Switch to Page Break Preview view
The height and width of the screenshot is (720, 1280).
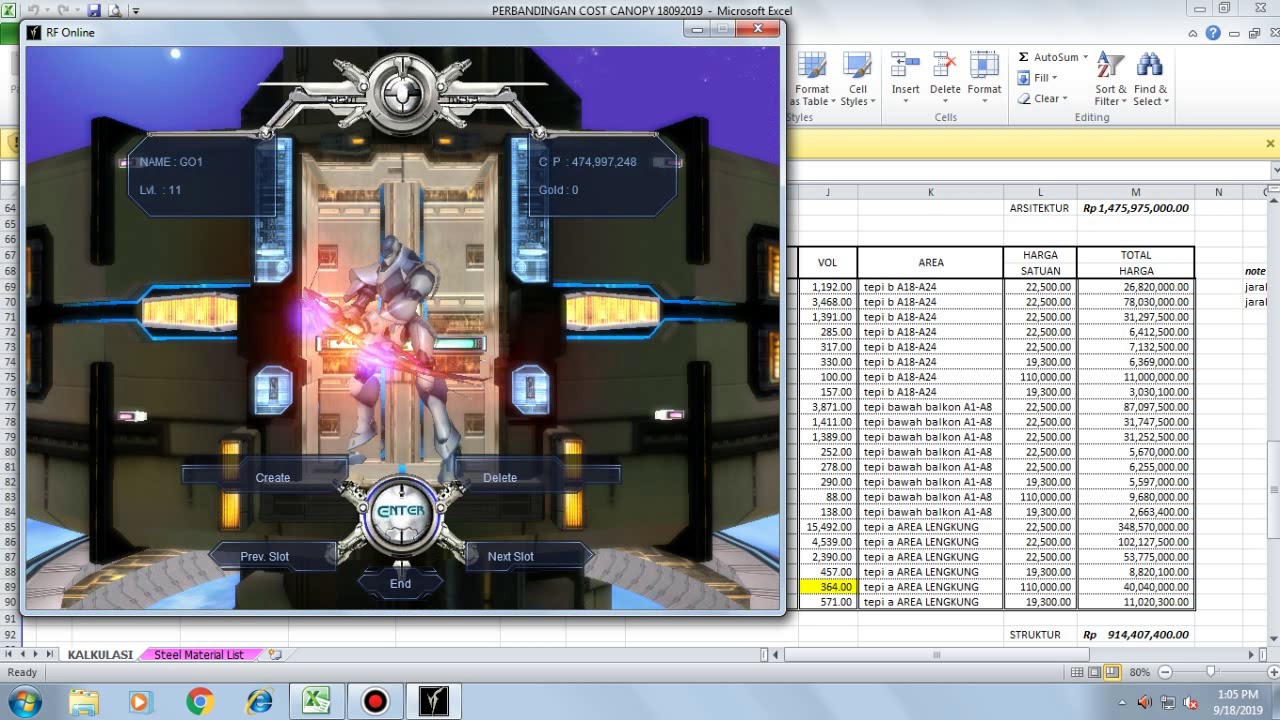(1112, 673)
